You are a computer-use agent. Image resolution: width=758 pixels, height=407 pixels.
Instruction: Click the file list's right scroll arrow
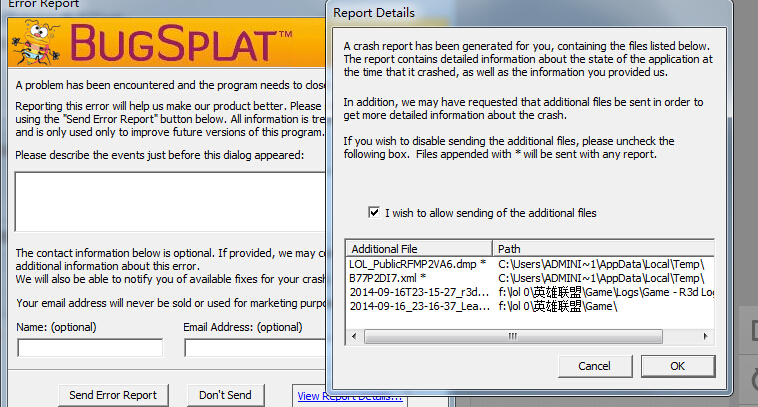[x=705, y=336]
